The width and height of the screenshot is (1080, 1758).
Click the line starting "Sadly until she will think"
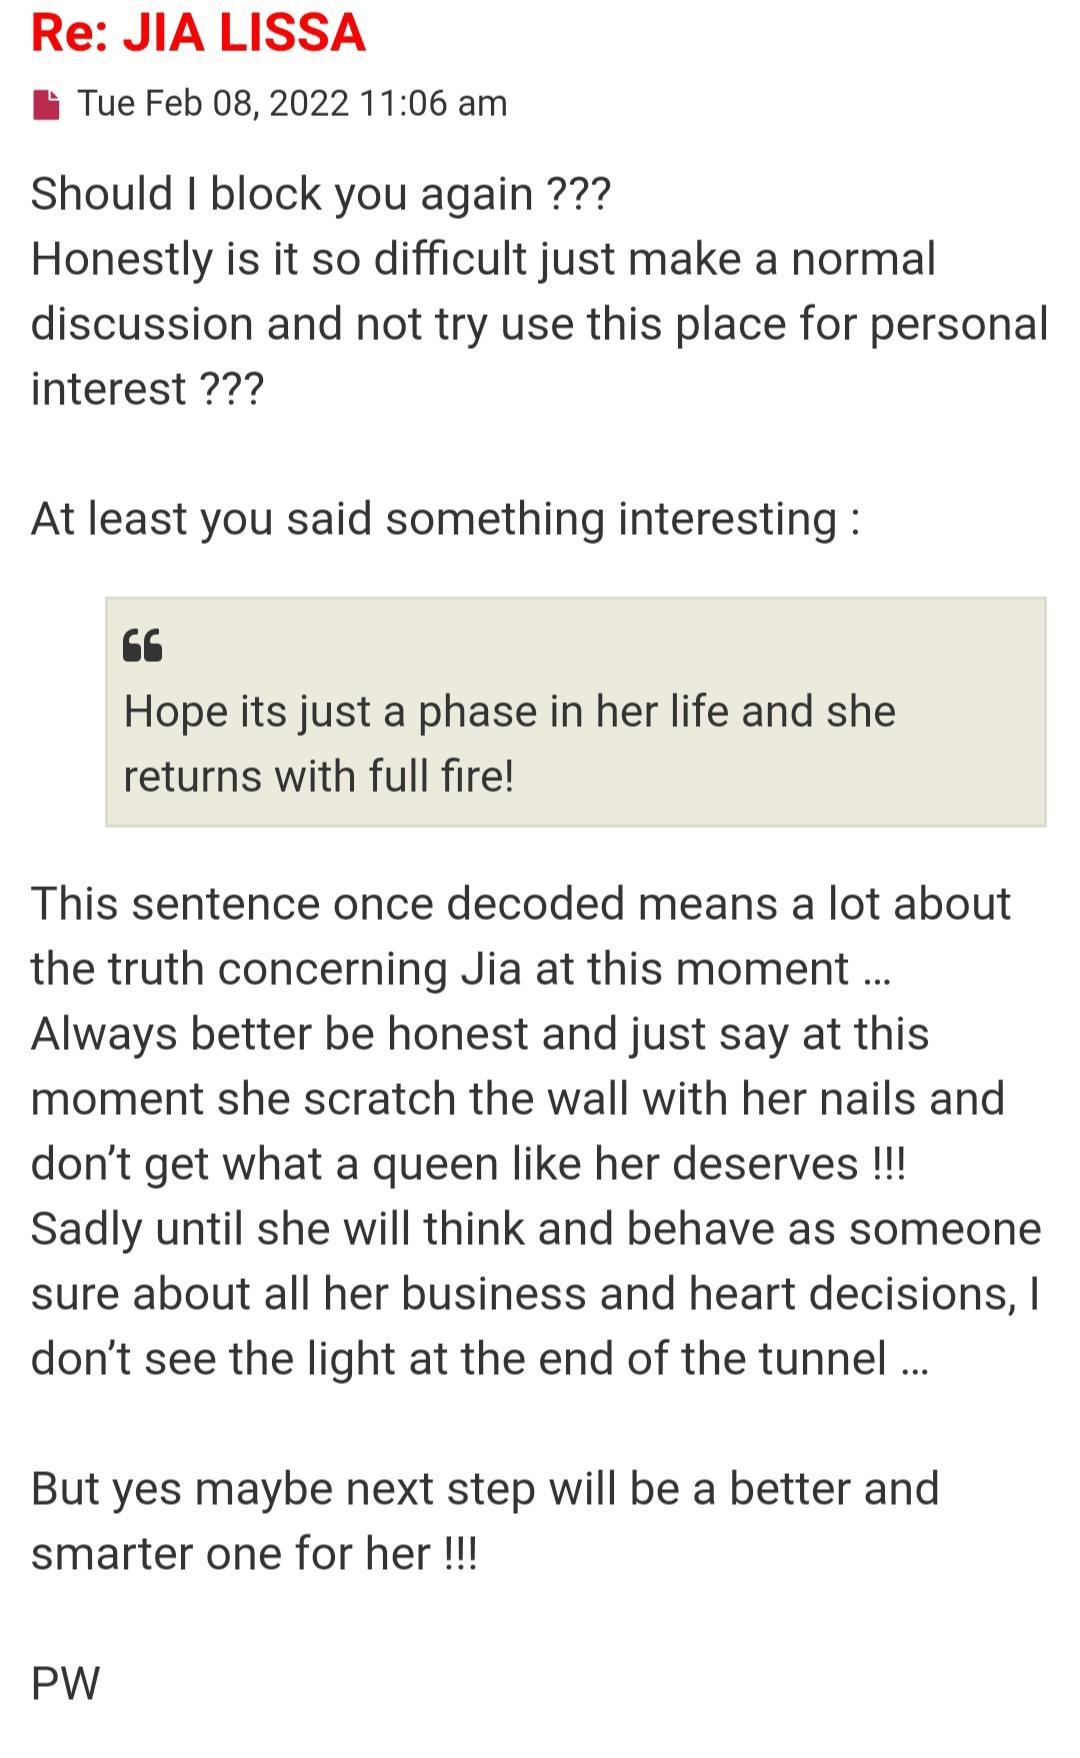coord(536,1229)
